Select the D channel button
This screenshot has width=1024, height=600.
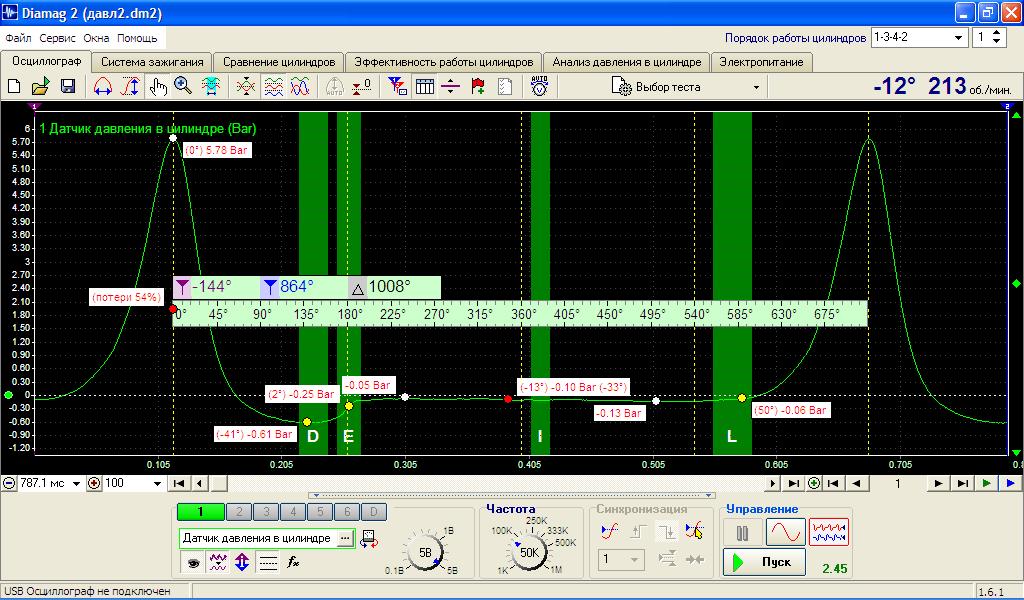[x=374, y=512]
